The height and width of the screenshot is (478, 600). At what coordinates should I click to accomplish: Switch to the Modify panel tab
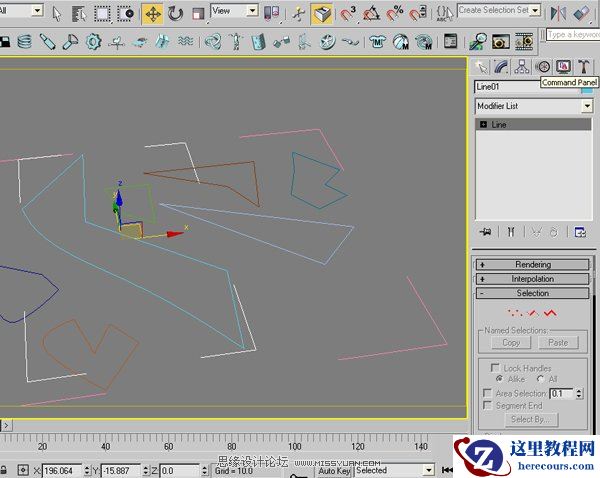[501, 67]
